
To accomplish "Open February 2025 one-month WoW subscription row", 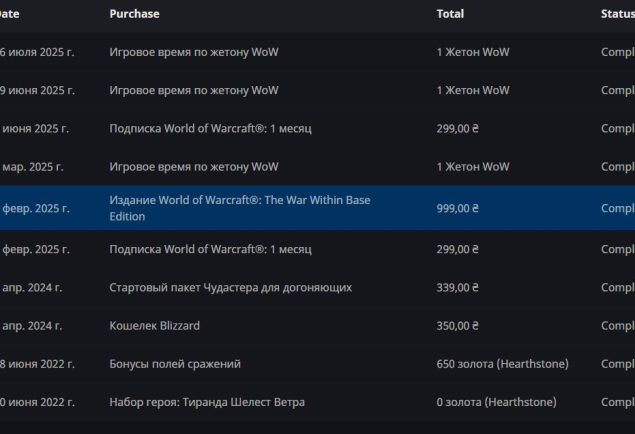I will [318, 249].
